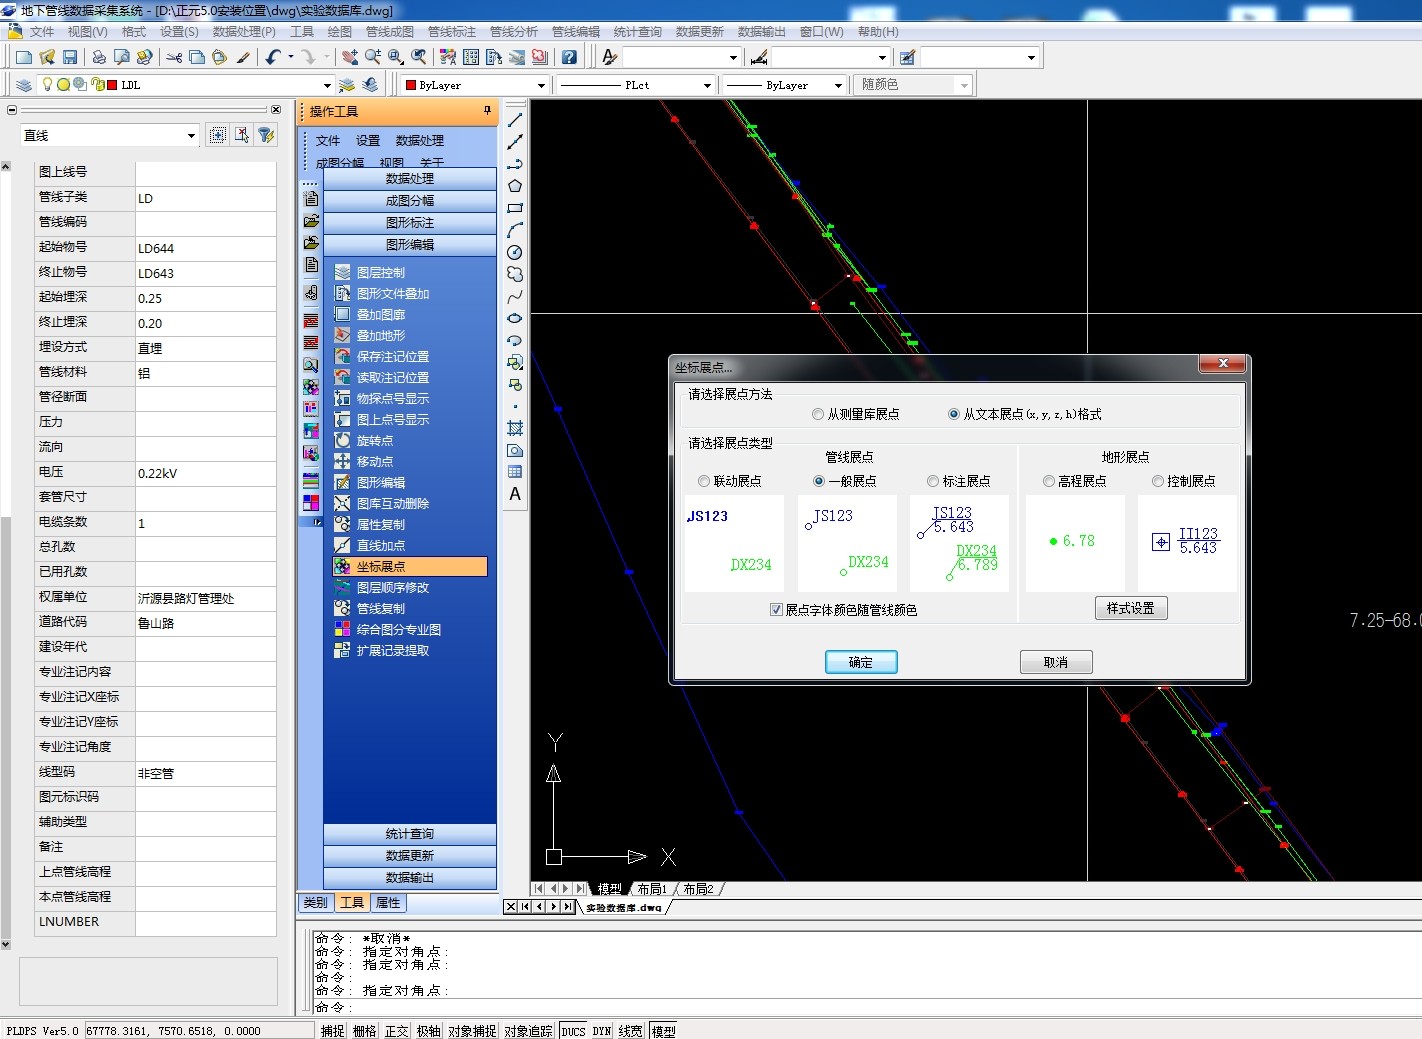1422x1039 pixels.
Task: Select the Circle draw tool
Action: coord(515,252)
